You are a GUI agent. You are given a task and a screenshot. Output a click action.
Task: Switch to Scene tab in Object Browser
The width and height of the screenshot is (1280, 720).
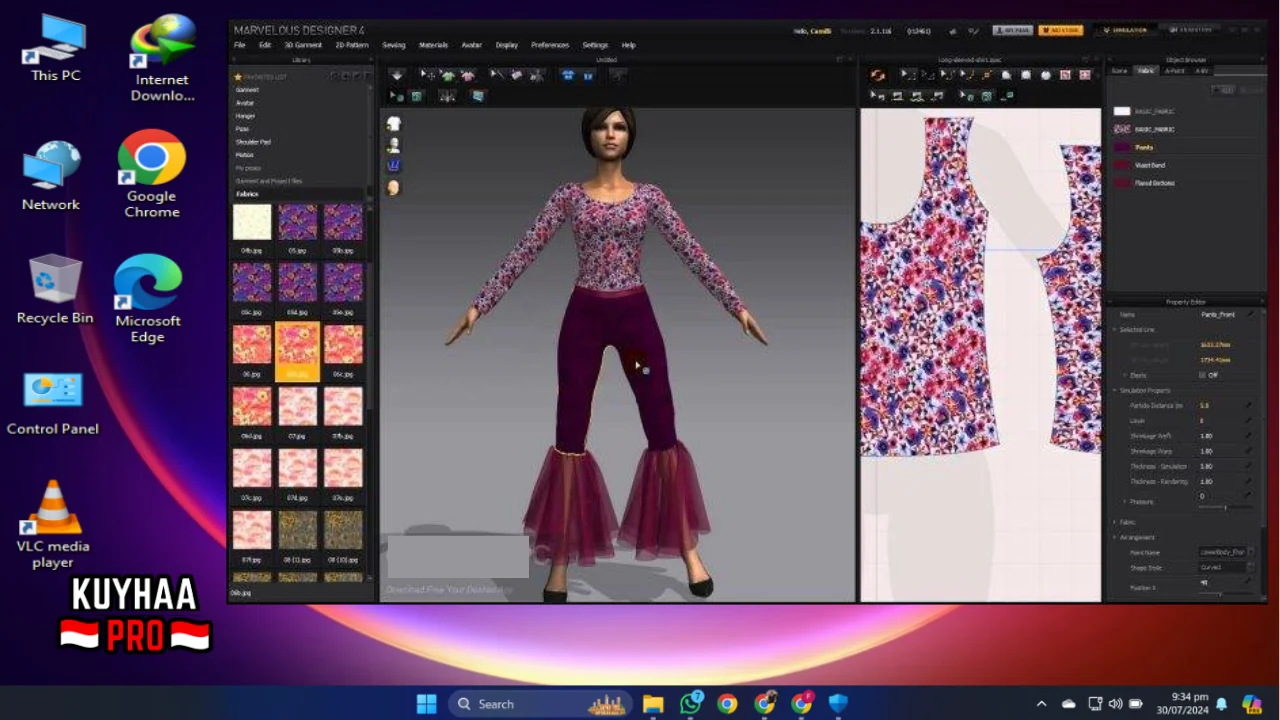click(x=1120, y=70)
